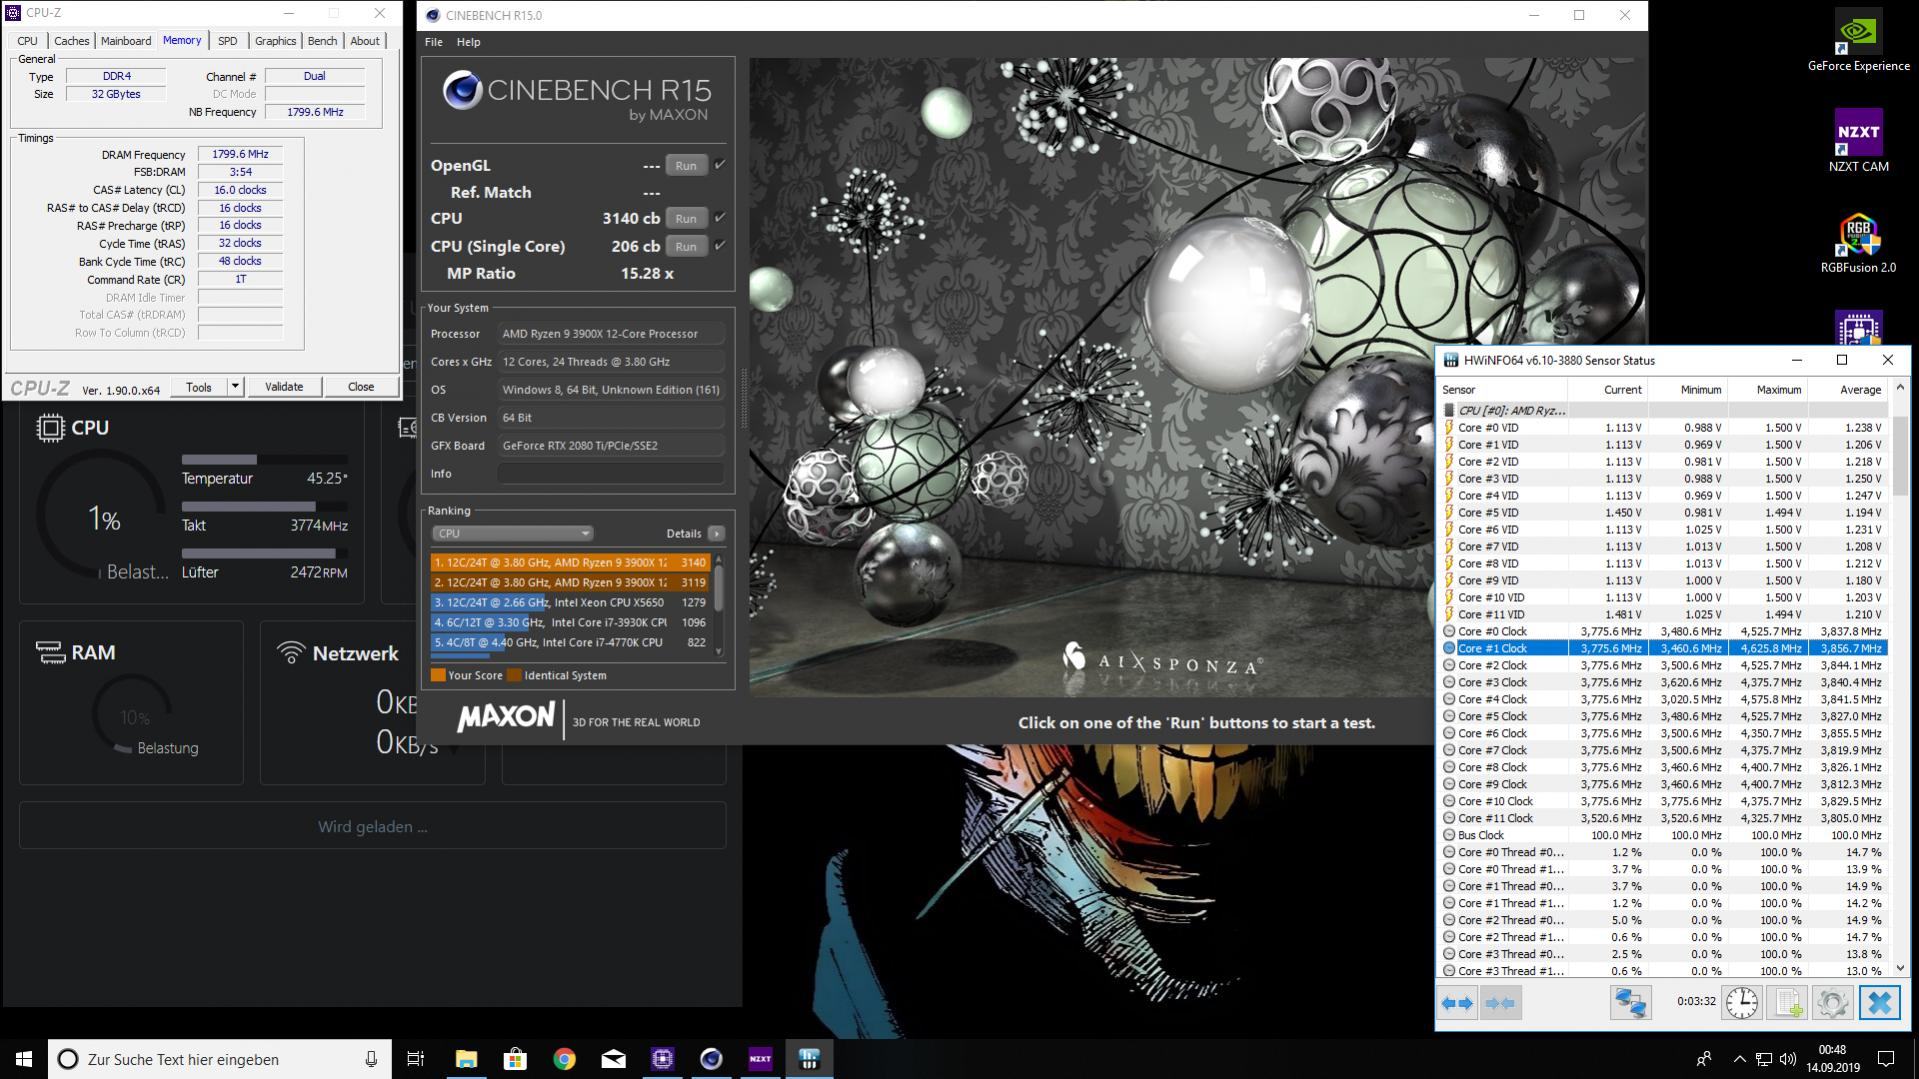Click the Core #0 Clock sensor row icon
This screenshot has height=1079, width=1919.
(x=1449, y=632)
